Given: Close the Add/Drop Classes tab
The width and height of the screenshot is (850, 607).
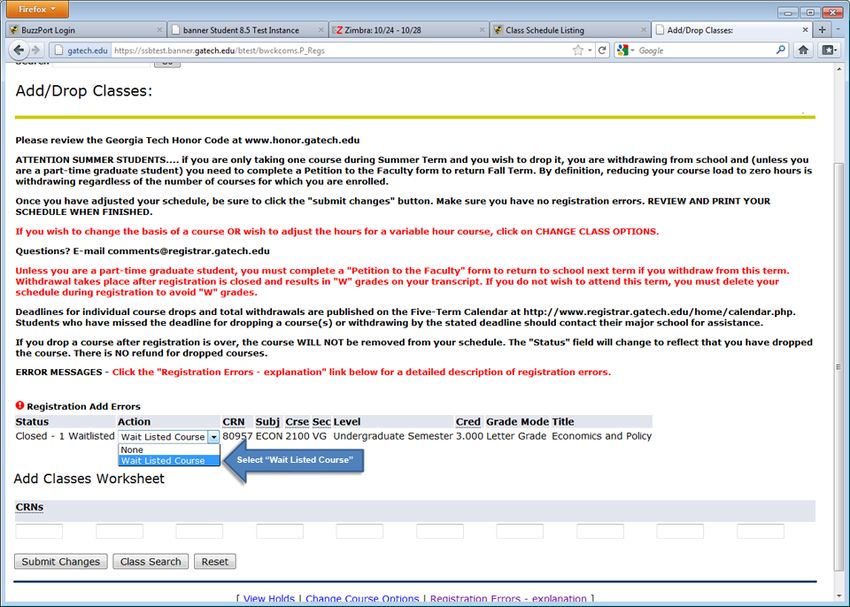Looking at the screenshot, I should coord(805,30).
